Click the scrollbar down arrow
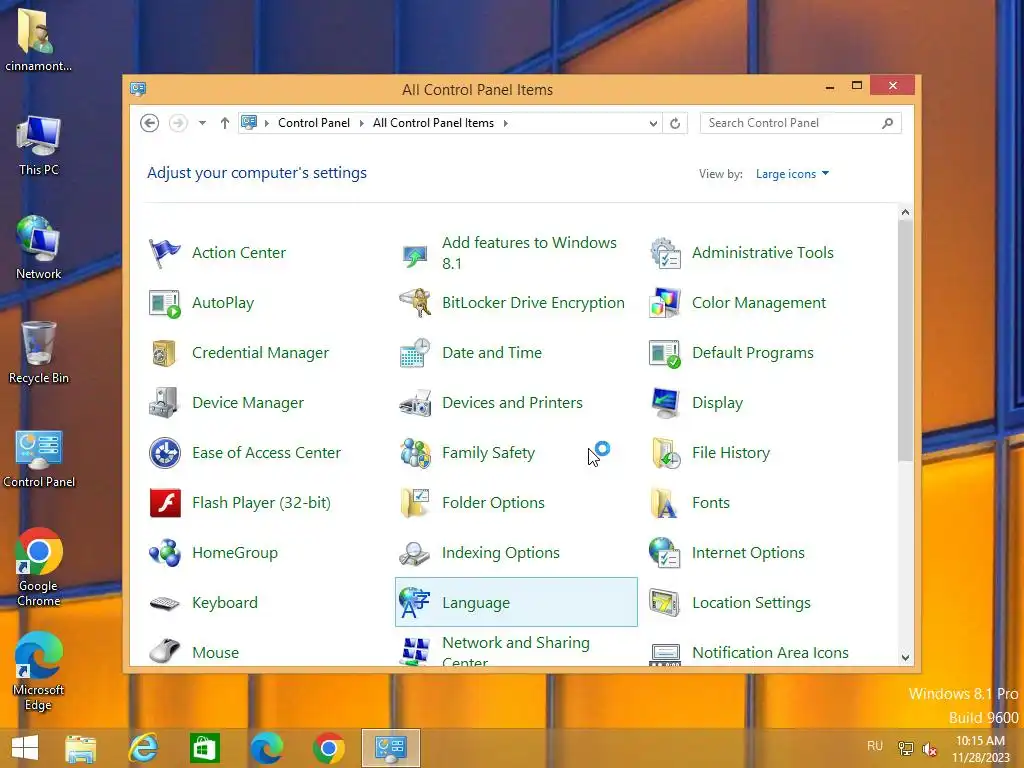 [x=905, y=658]
